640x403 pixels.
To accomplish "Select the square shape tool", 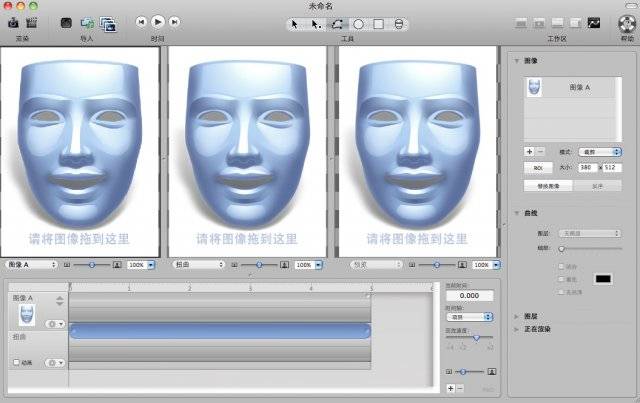I will click(x=379, y=22).
